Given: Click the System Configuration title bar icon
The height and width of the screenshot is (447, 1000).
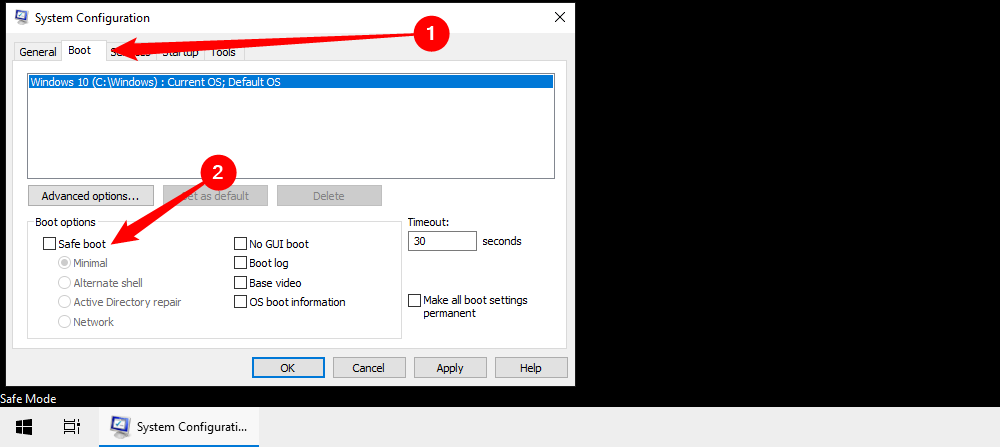Looking at the screenshot, I should coord(22,17).
